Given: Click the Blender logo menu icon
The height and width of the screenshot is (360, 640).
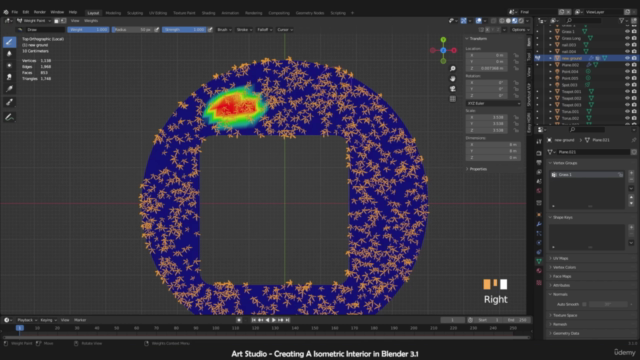Looking at the screenshot, I should 6,12.
